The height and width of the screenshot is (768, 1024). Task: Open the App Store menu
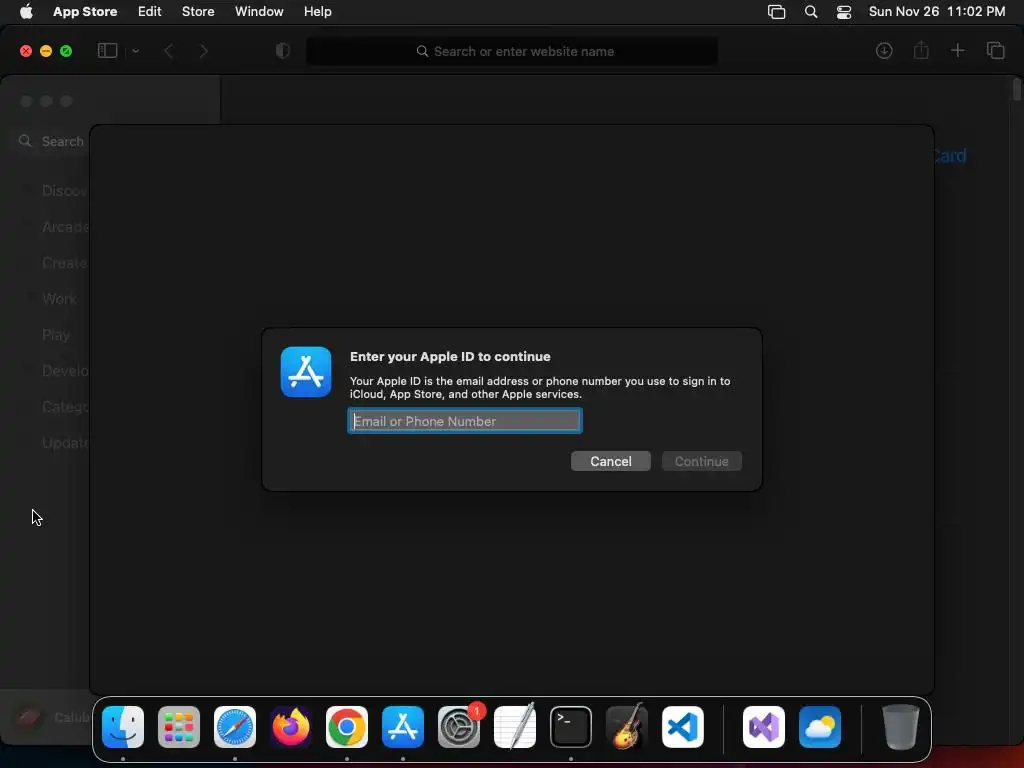85,12
